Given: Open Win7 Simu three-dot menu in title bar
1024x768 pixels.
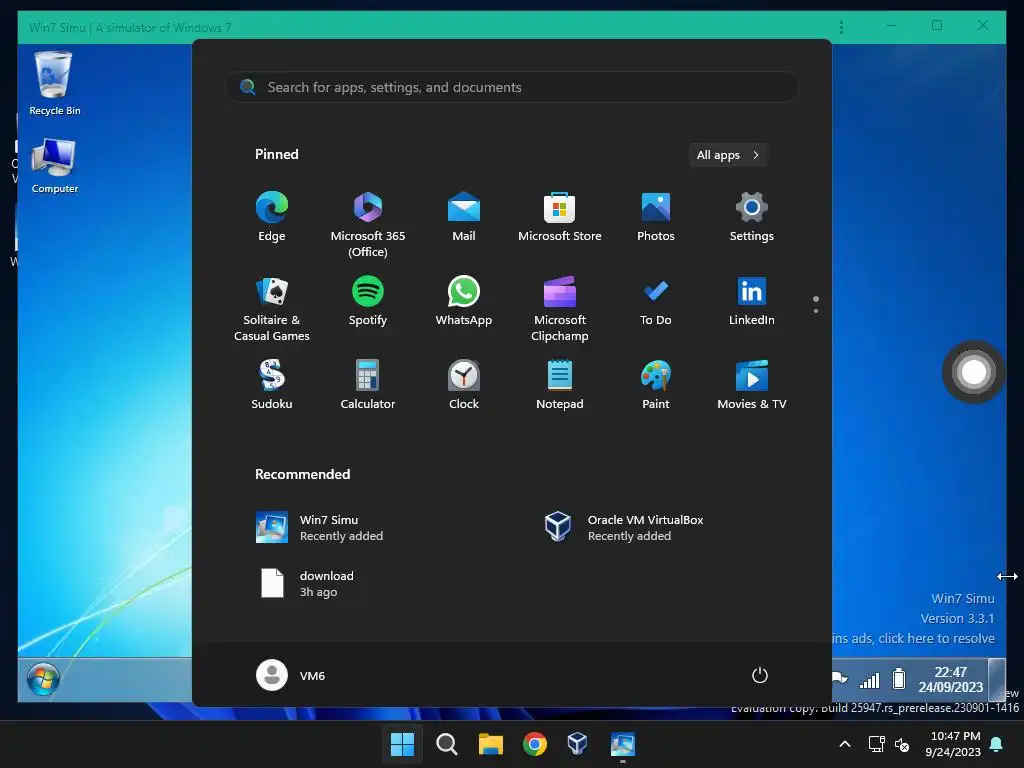Looking at the screenshot, I should pyautogui.click(x=841, y=27).
